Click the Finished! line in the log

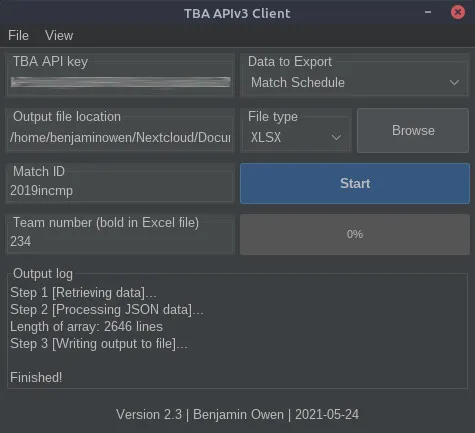36,378
